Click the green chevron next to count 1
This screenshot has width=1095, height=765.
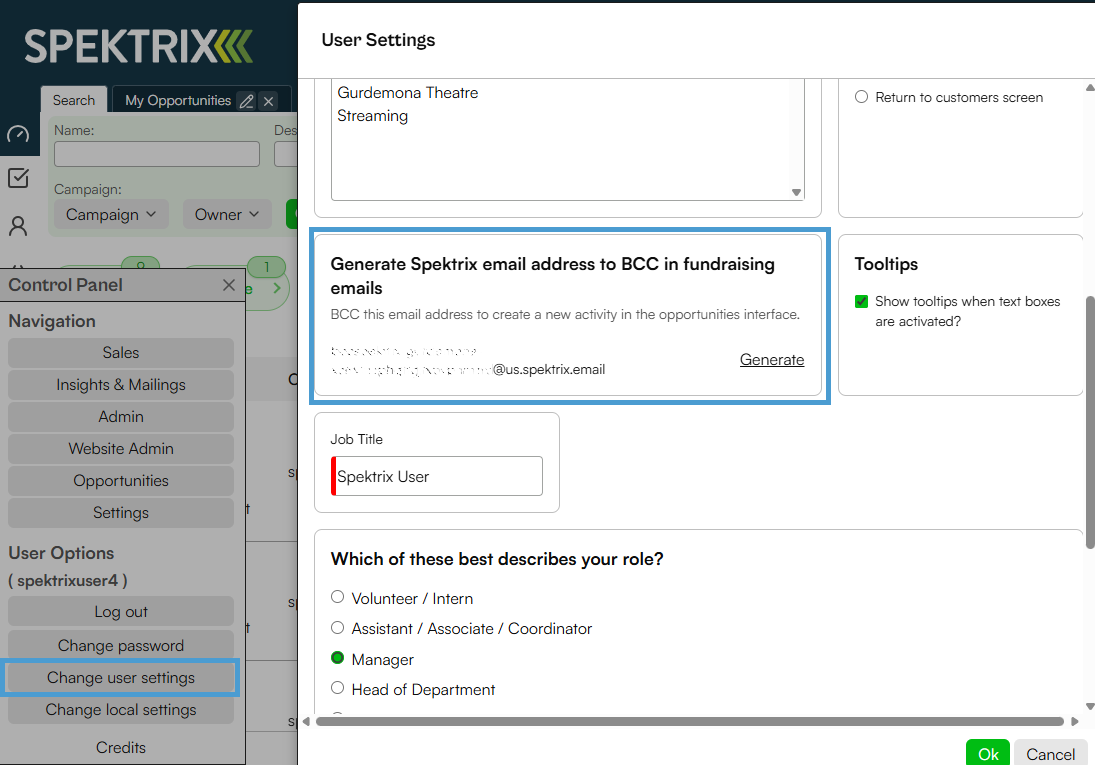pyautogui.click(x=277, y=288)
